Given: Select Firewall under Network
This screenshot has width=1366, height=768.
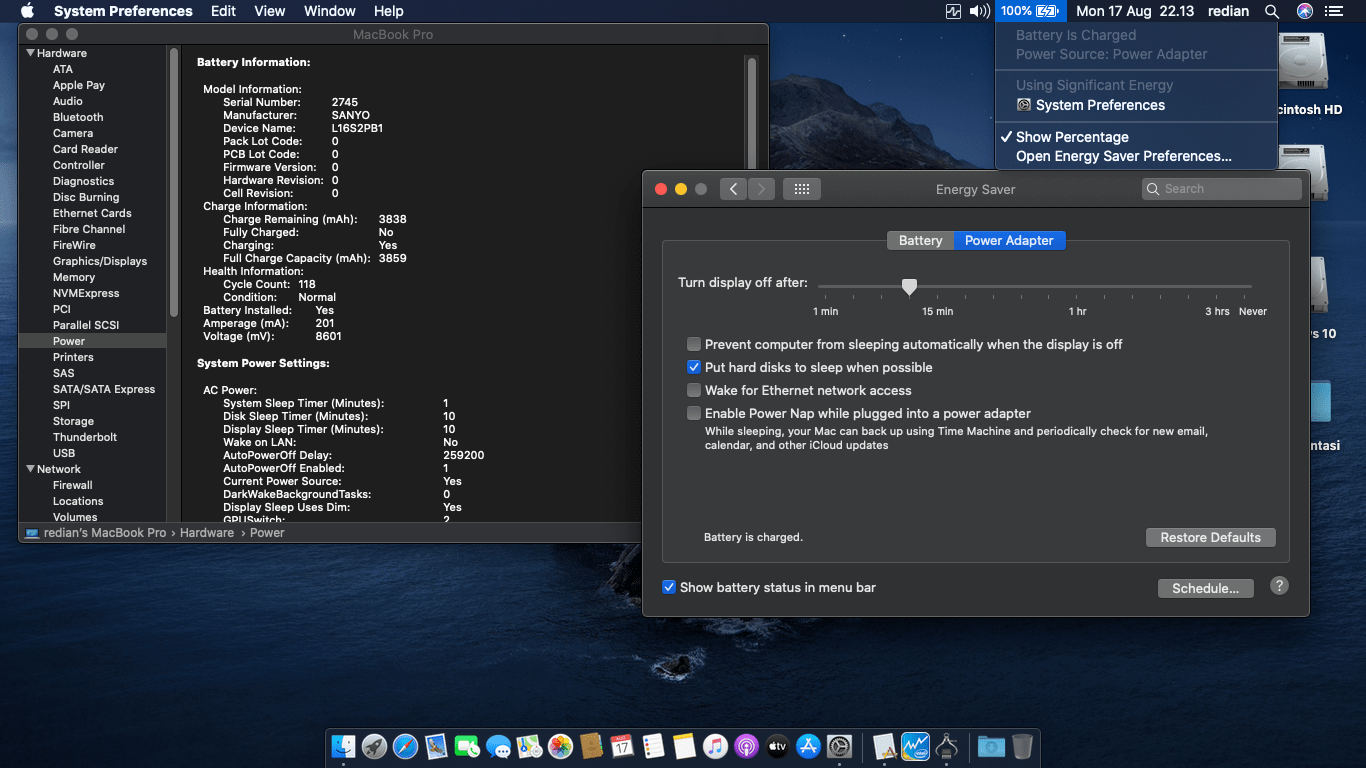Looking at the screenshot, I should (x=73, y=485).
